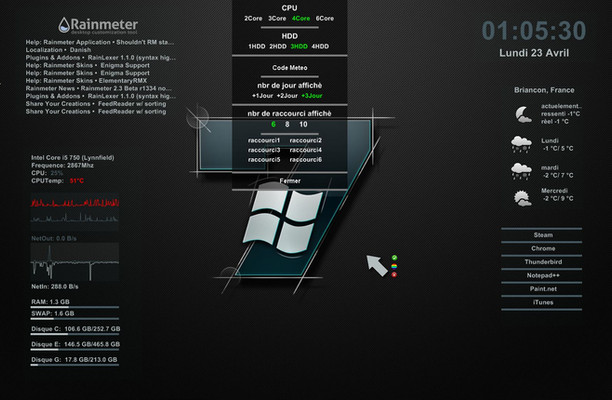Launch Thunderbird shortcut
The height and width of the screenshot is (400, 612).
(x=542, y=262)
